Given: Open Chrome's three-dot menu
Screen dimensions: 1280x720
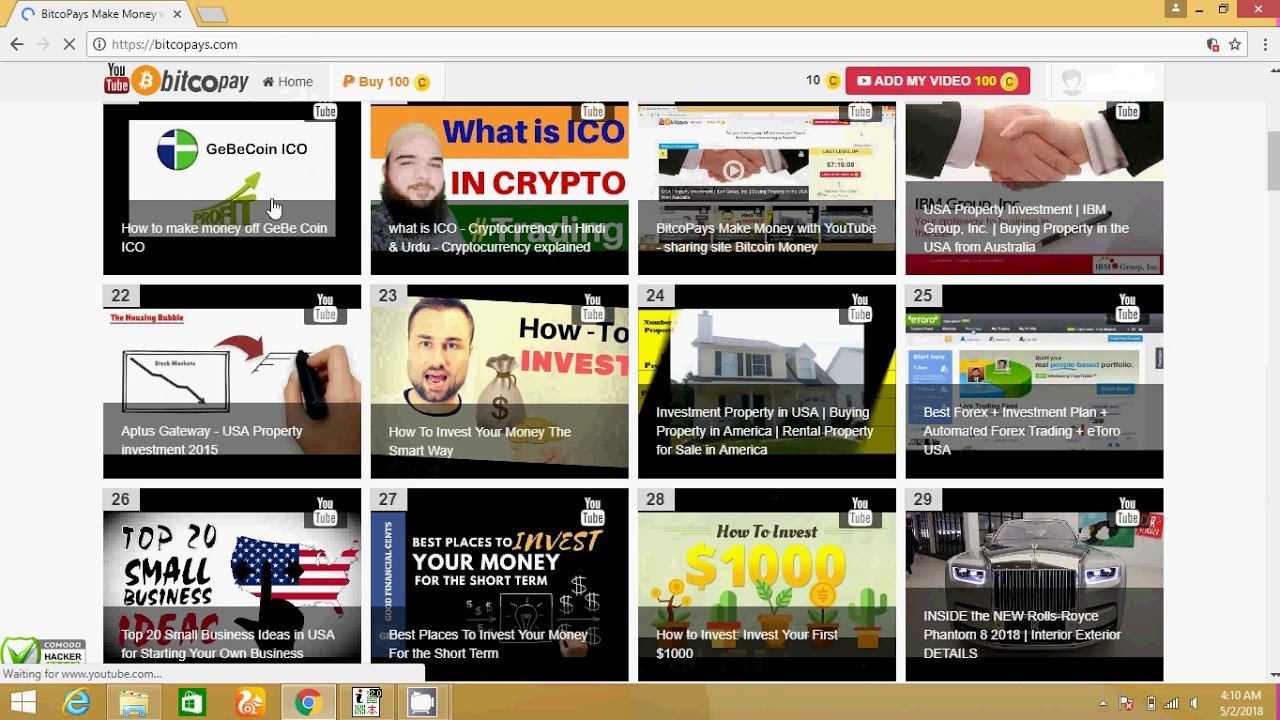Looking at the screenshot, I should click(x=1264, y=44).
